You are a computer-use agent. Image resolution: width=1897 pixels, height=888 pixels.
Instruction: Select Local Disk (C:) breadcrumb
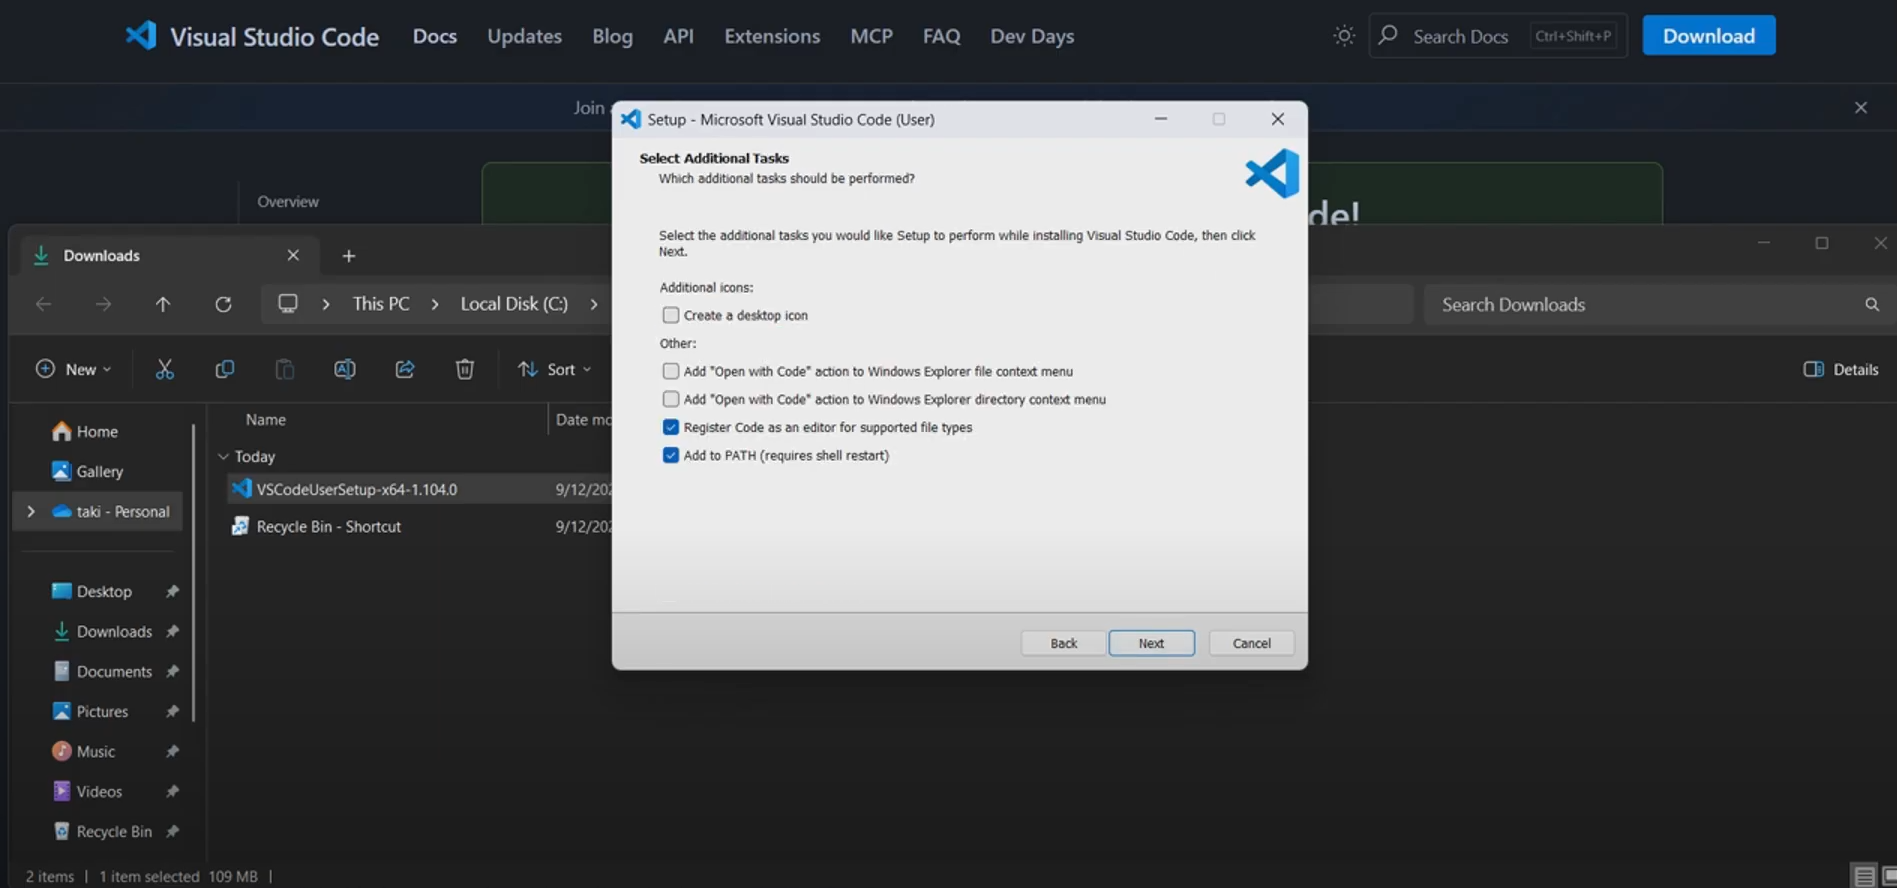pyautogui.click(x=514, y=304)
